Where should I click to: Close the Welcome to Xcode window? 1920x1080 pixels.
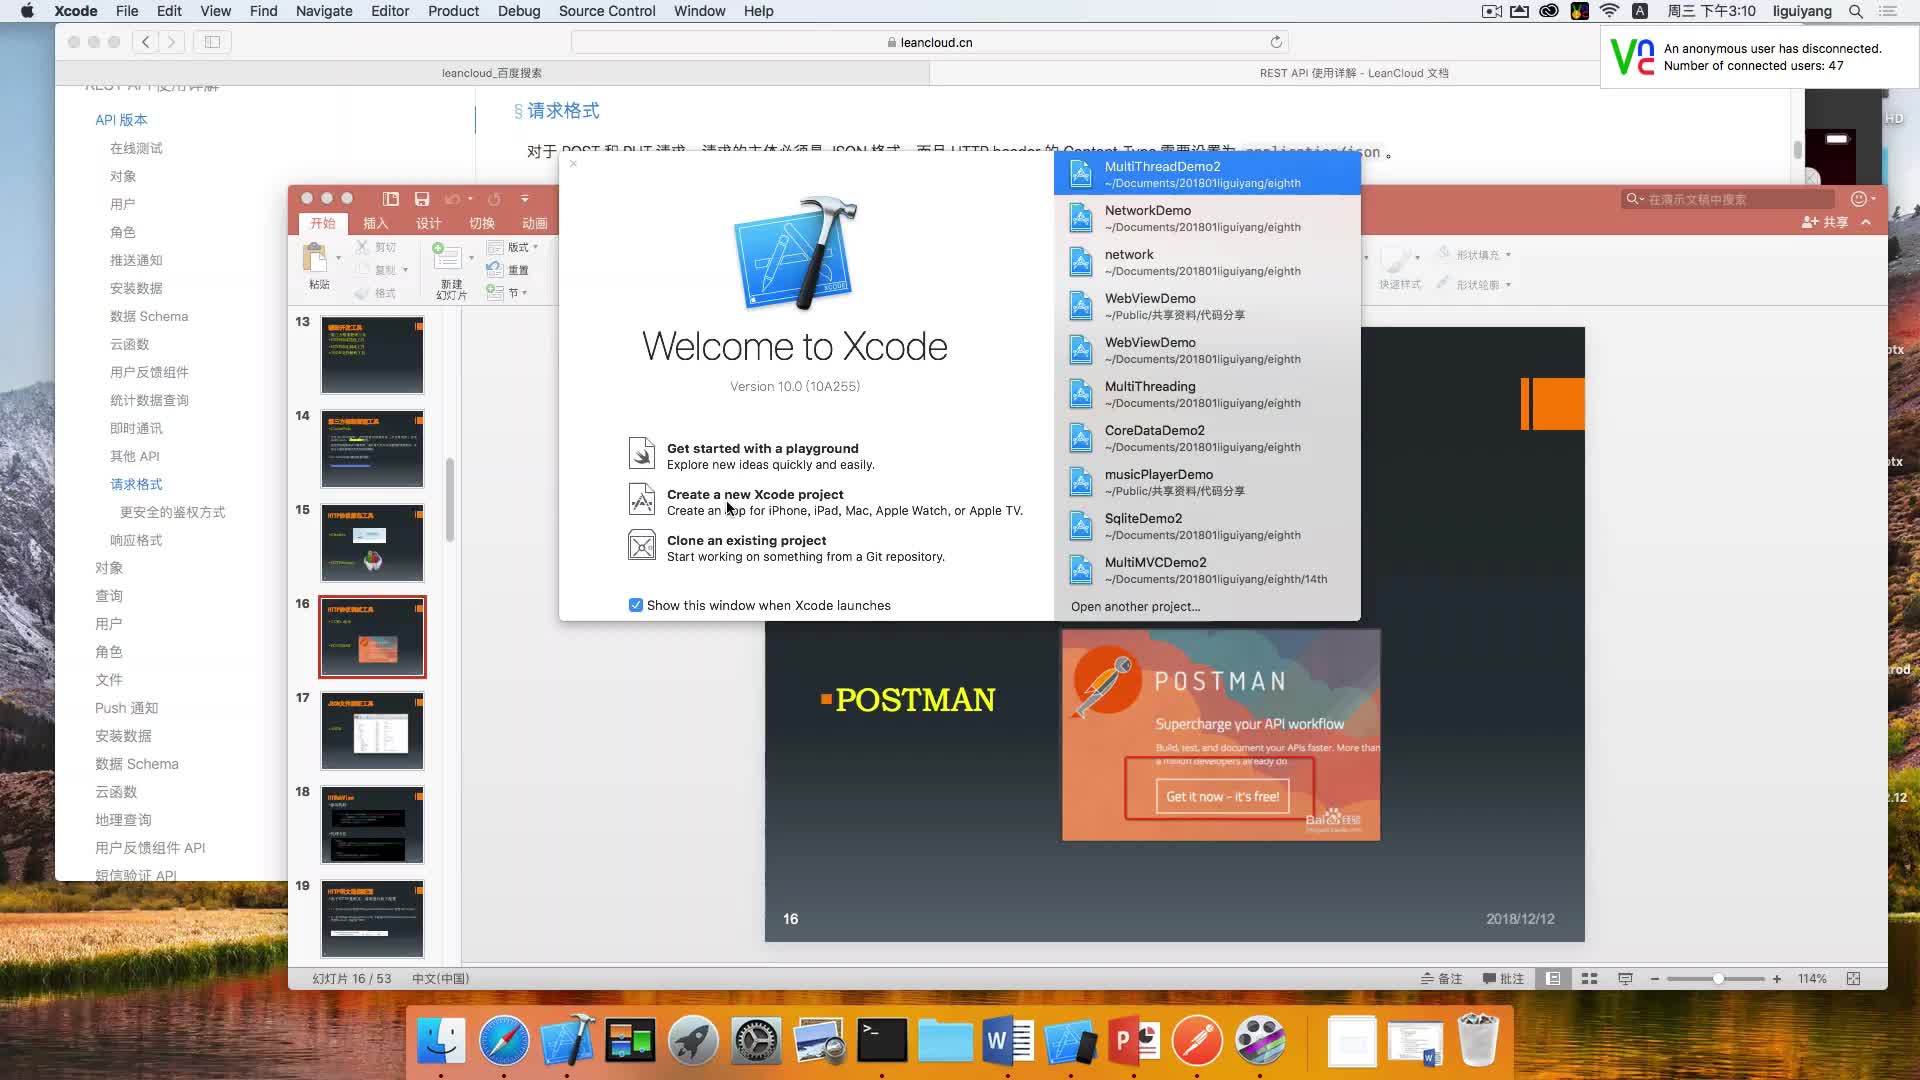click(573, 163)
